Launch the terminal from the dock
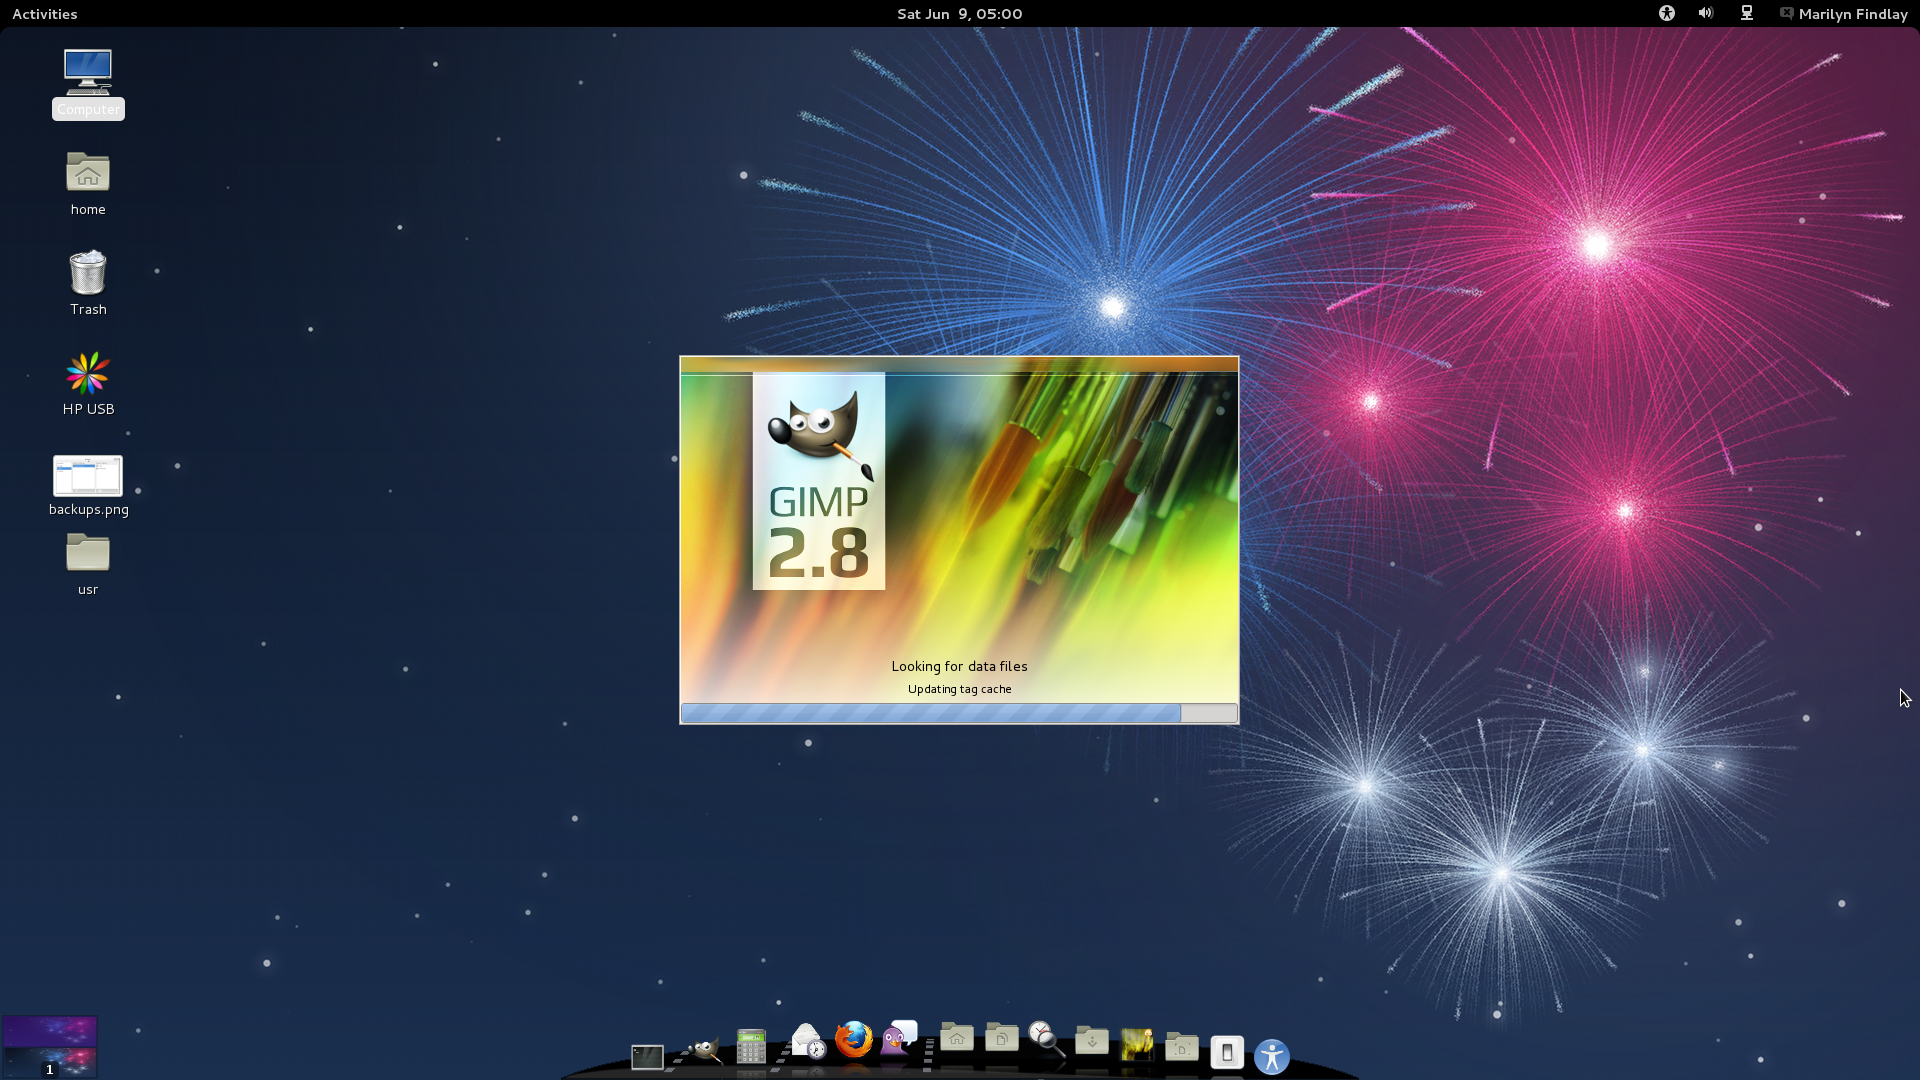The height and width of the screenshot is (1080, 1920). coord(647,1056)
